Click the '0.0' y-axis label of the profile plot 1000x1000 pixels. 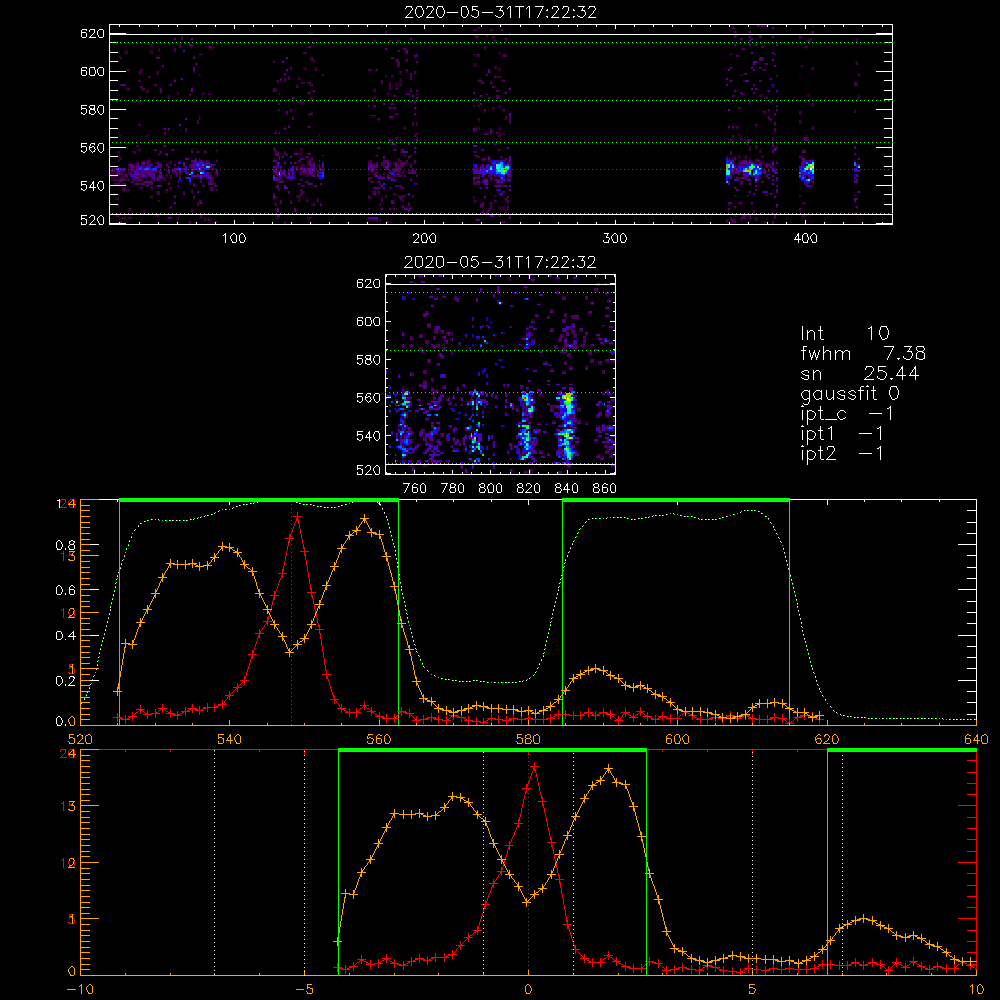[x=66, y=722]
